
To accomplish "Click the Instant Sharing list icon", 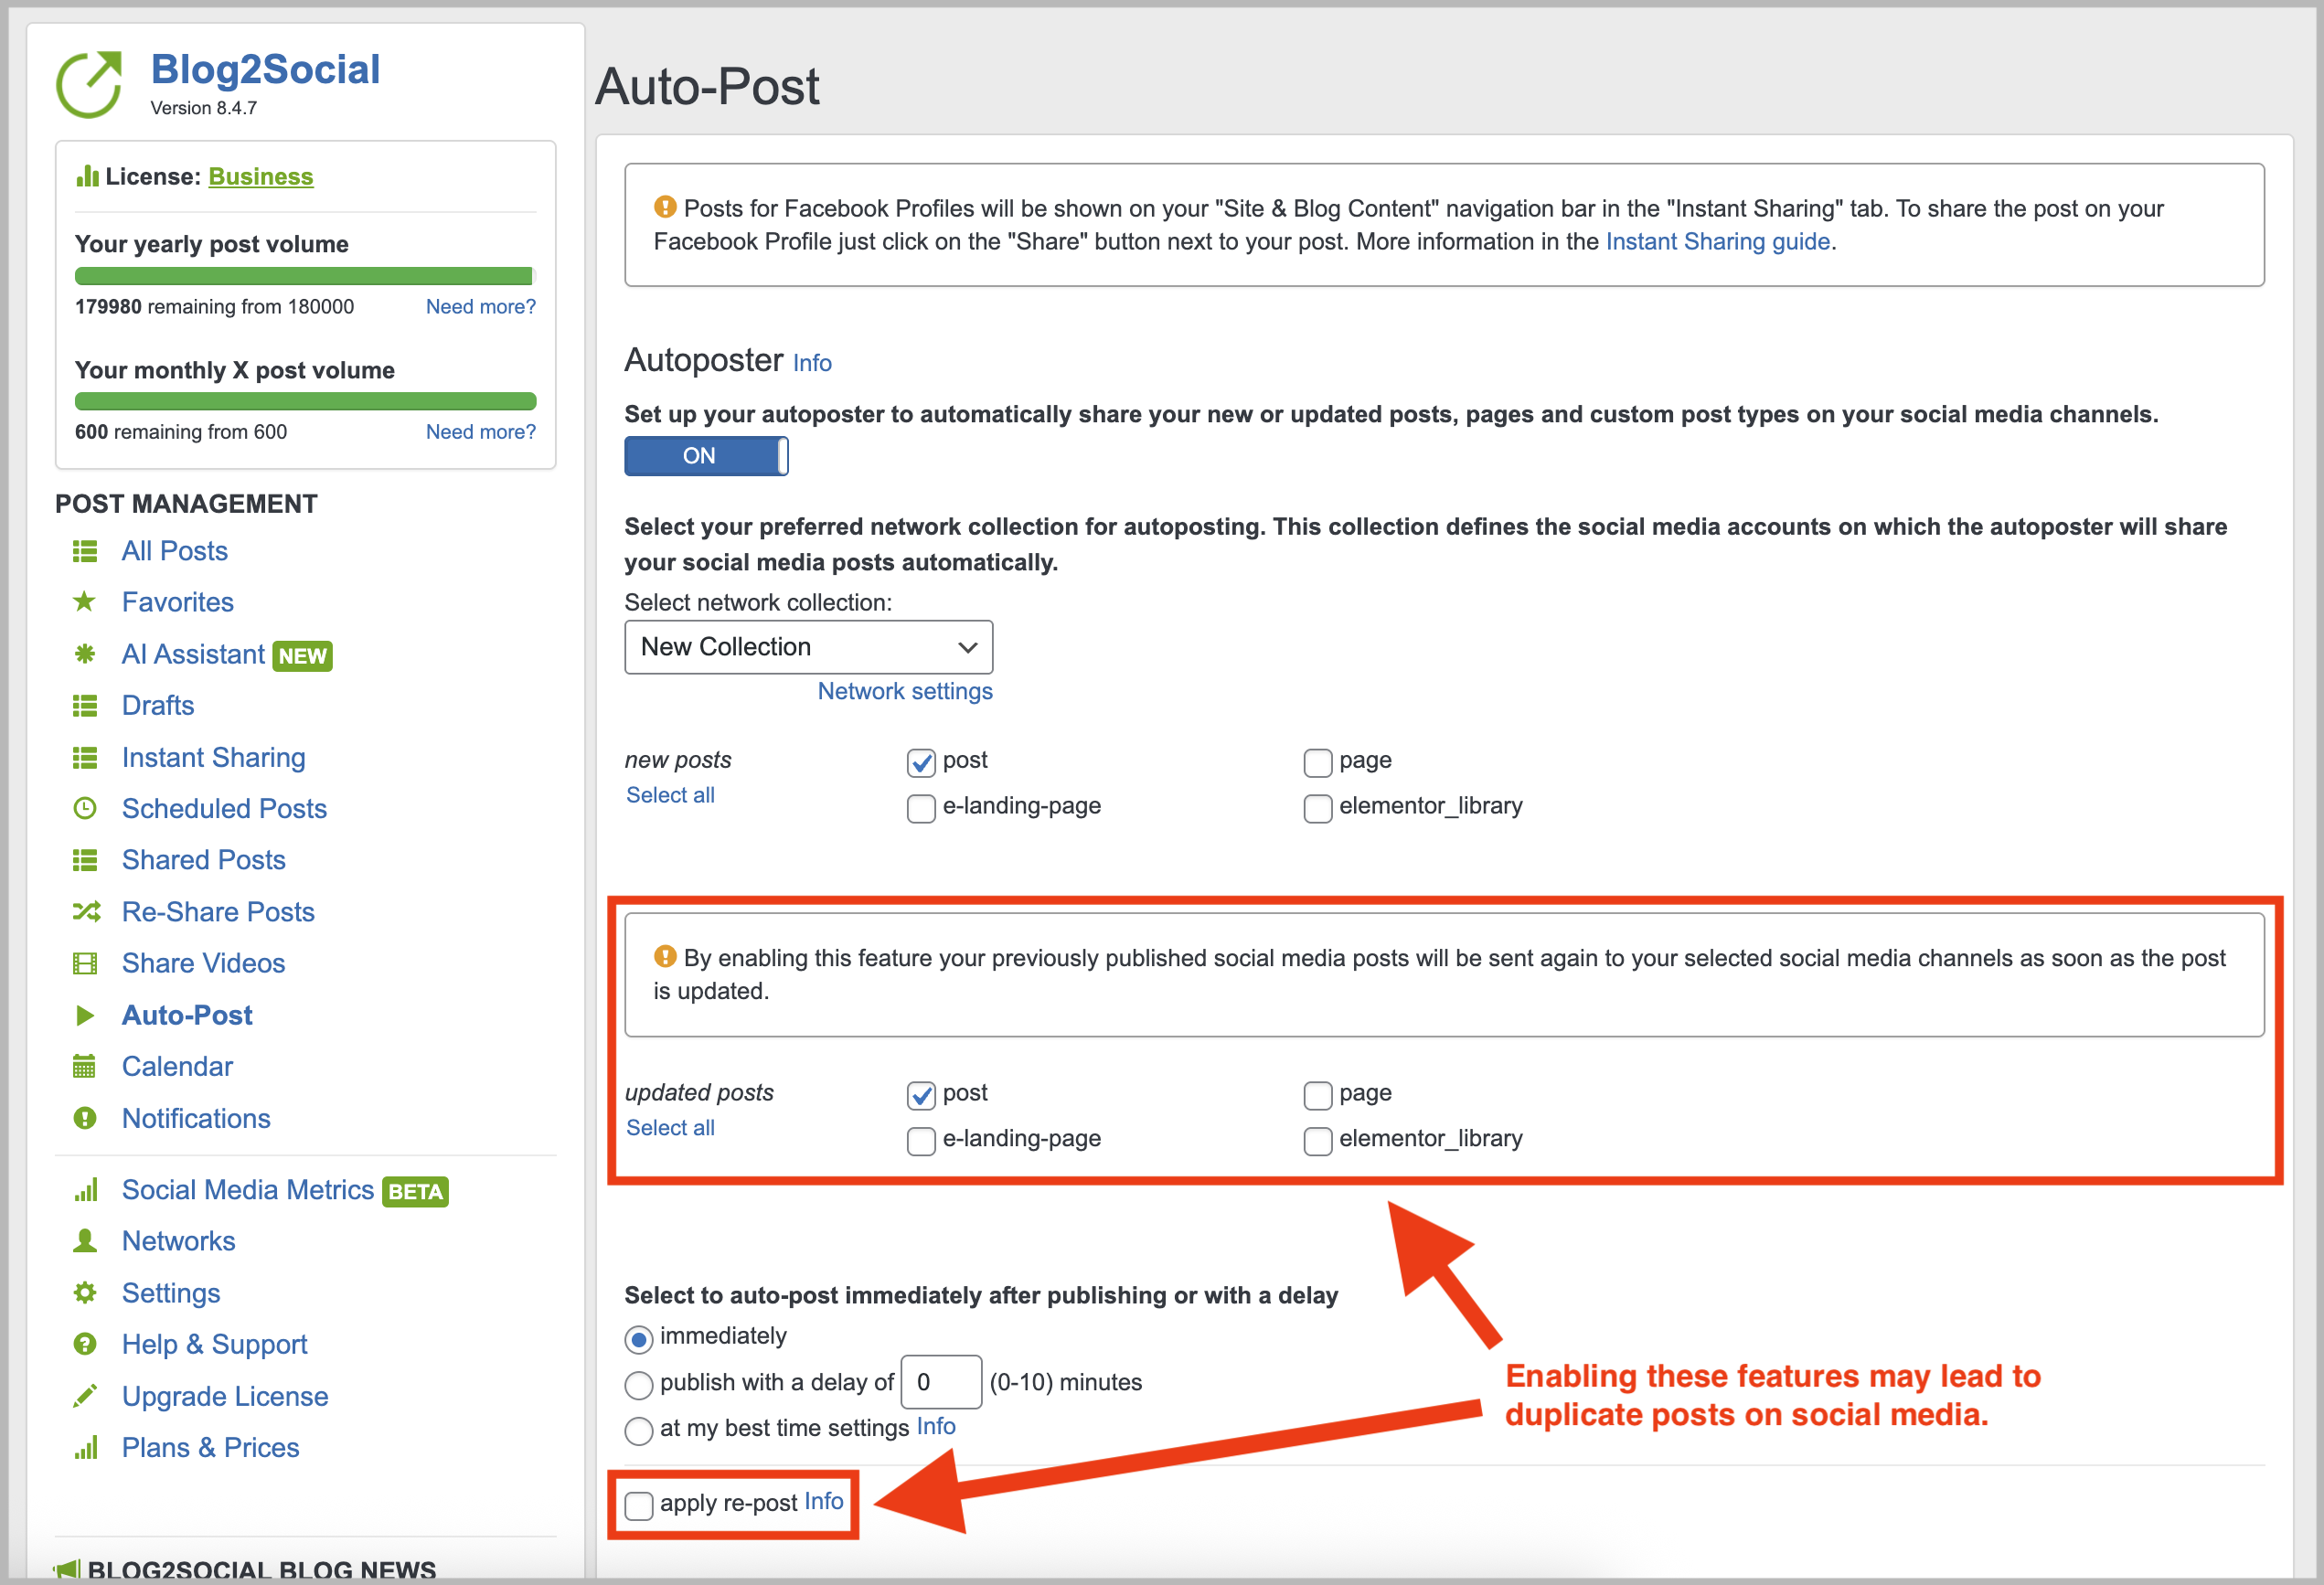I will point(85,758).
